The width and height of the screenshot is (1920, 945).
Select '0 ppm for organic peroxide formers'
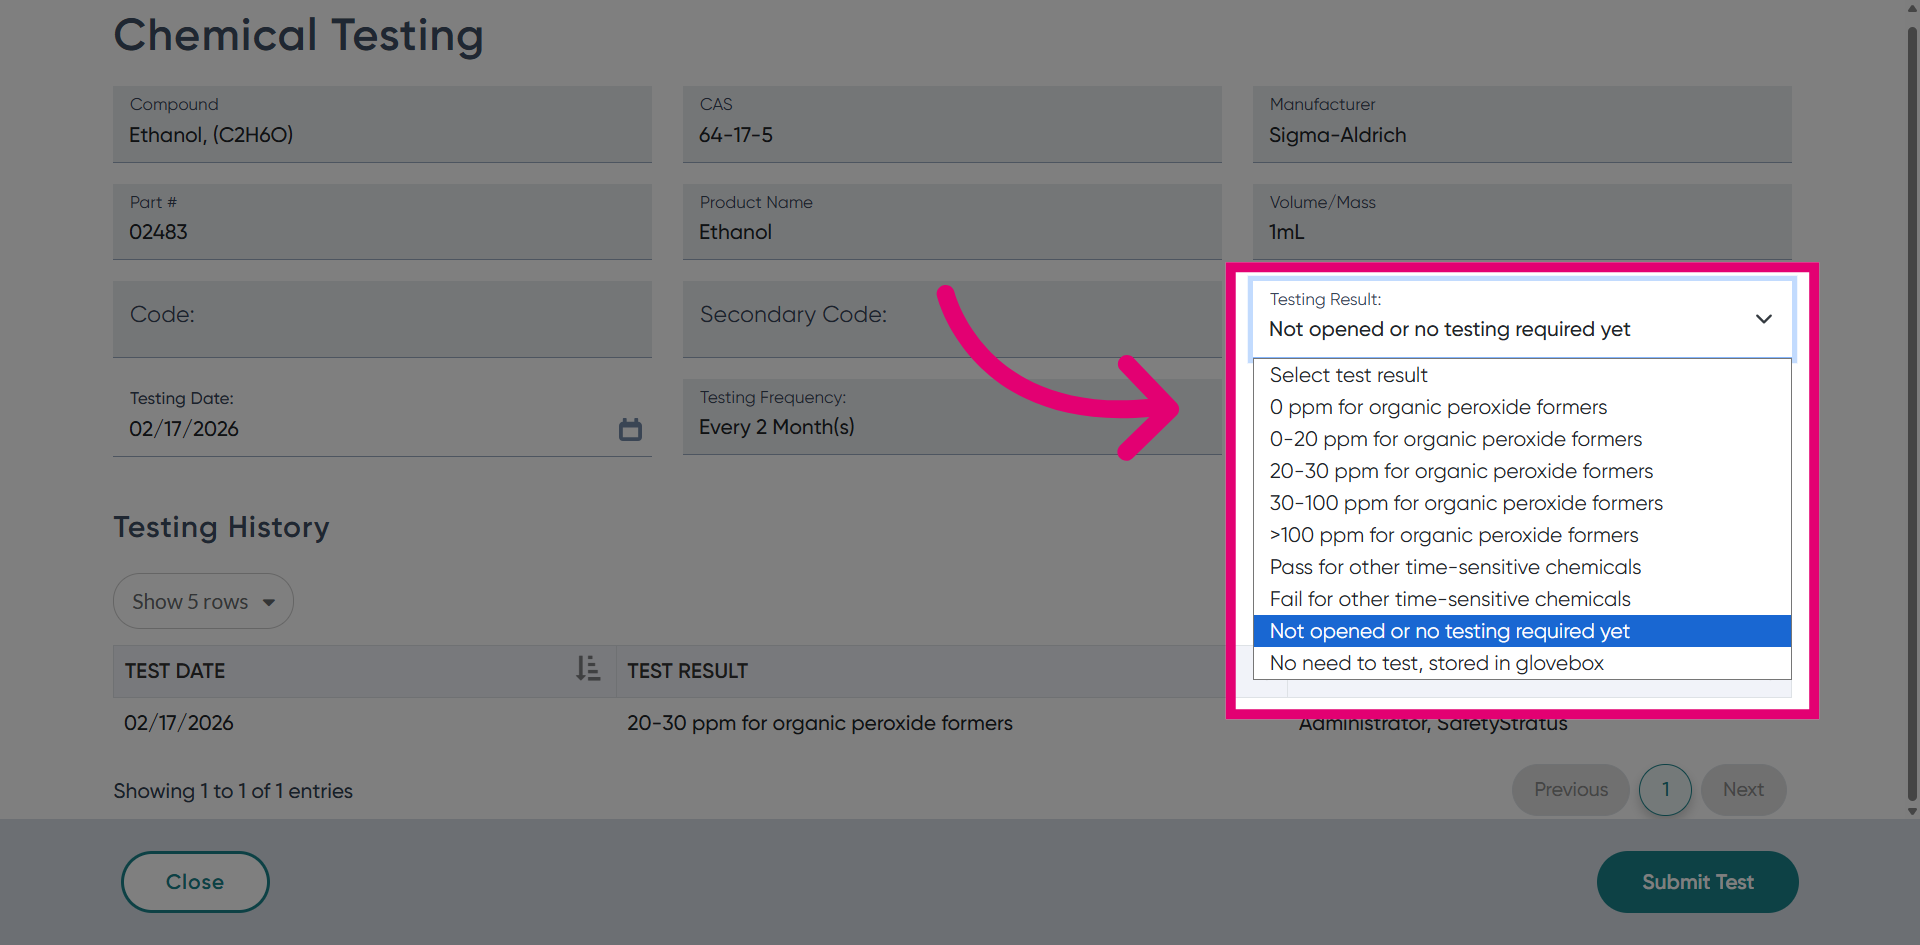tap(1522, 407)
